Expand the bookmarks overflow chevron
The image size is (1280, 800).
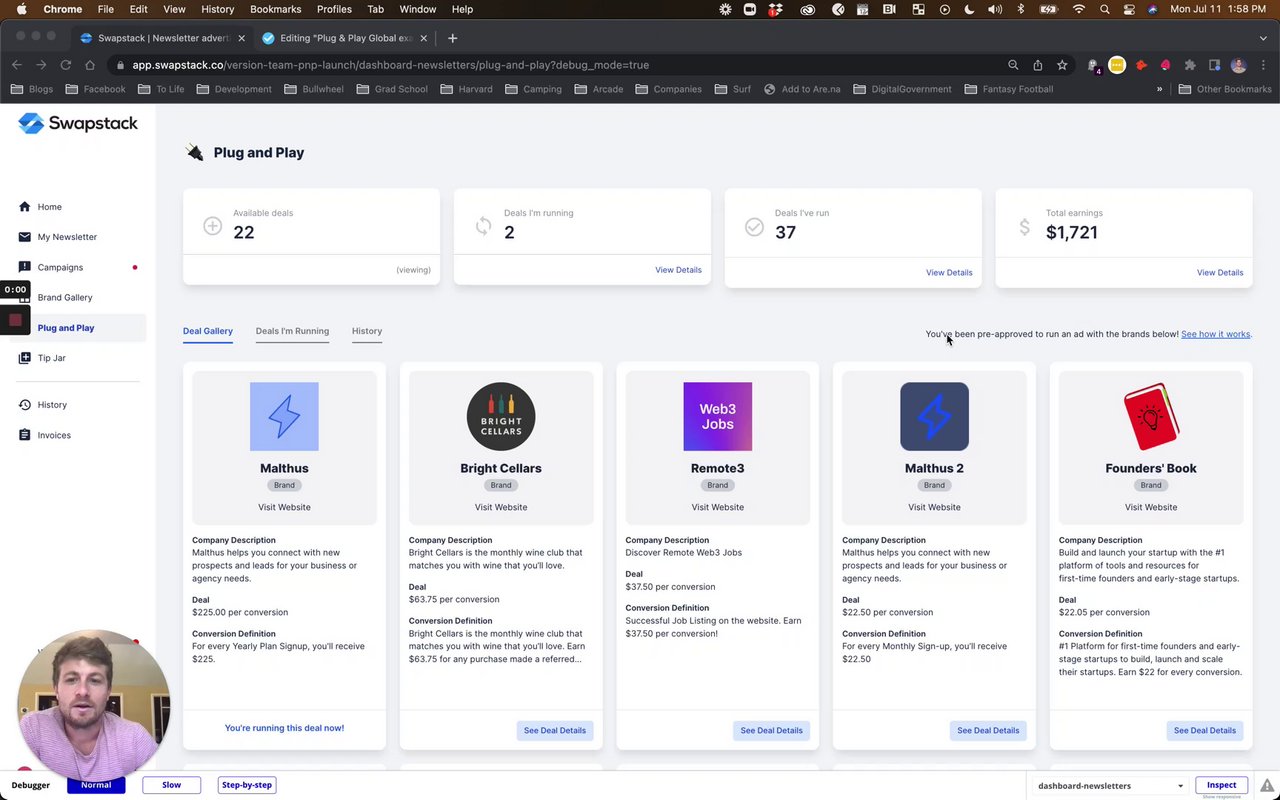(x=1159, y=89)
